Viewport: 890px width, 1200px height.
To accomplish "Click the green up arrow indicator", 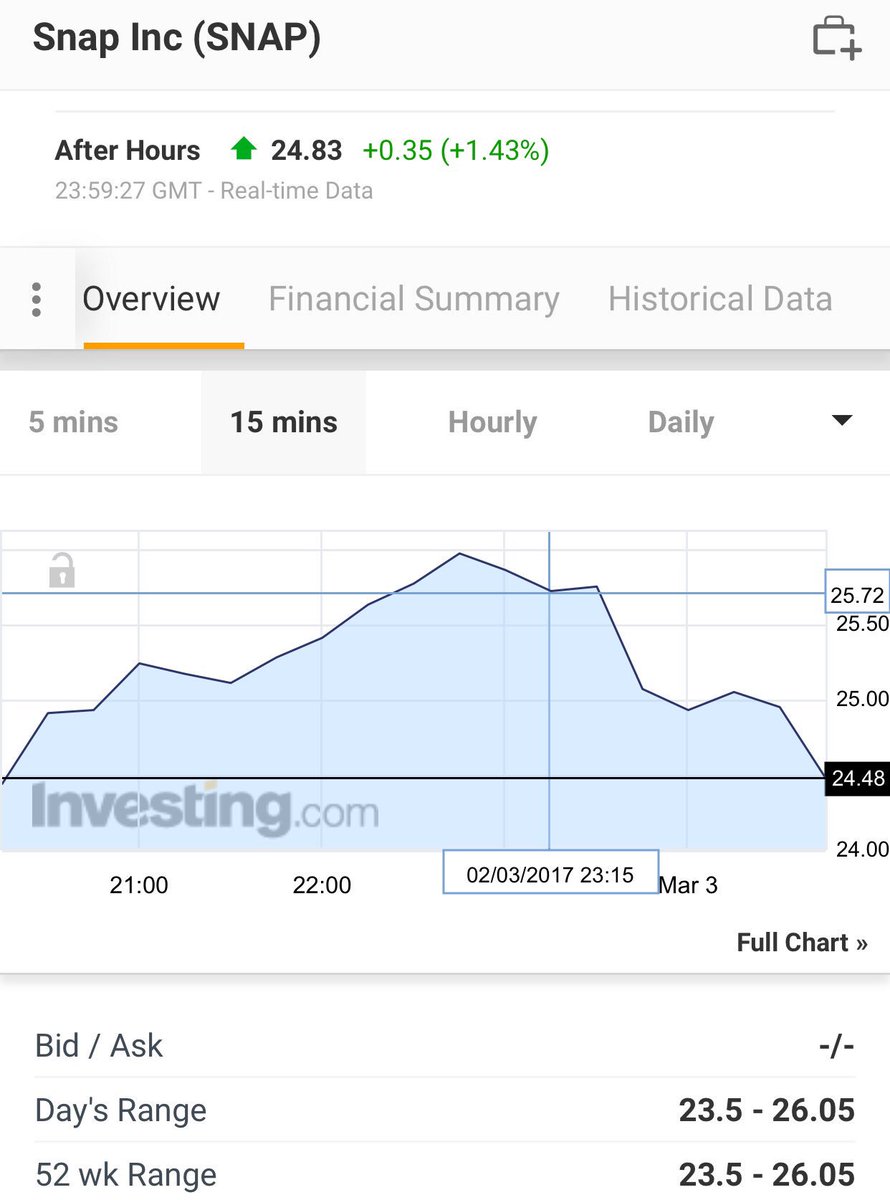I will (243, 150).
